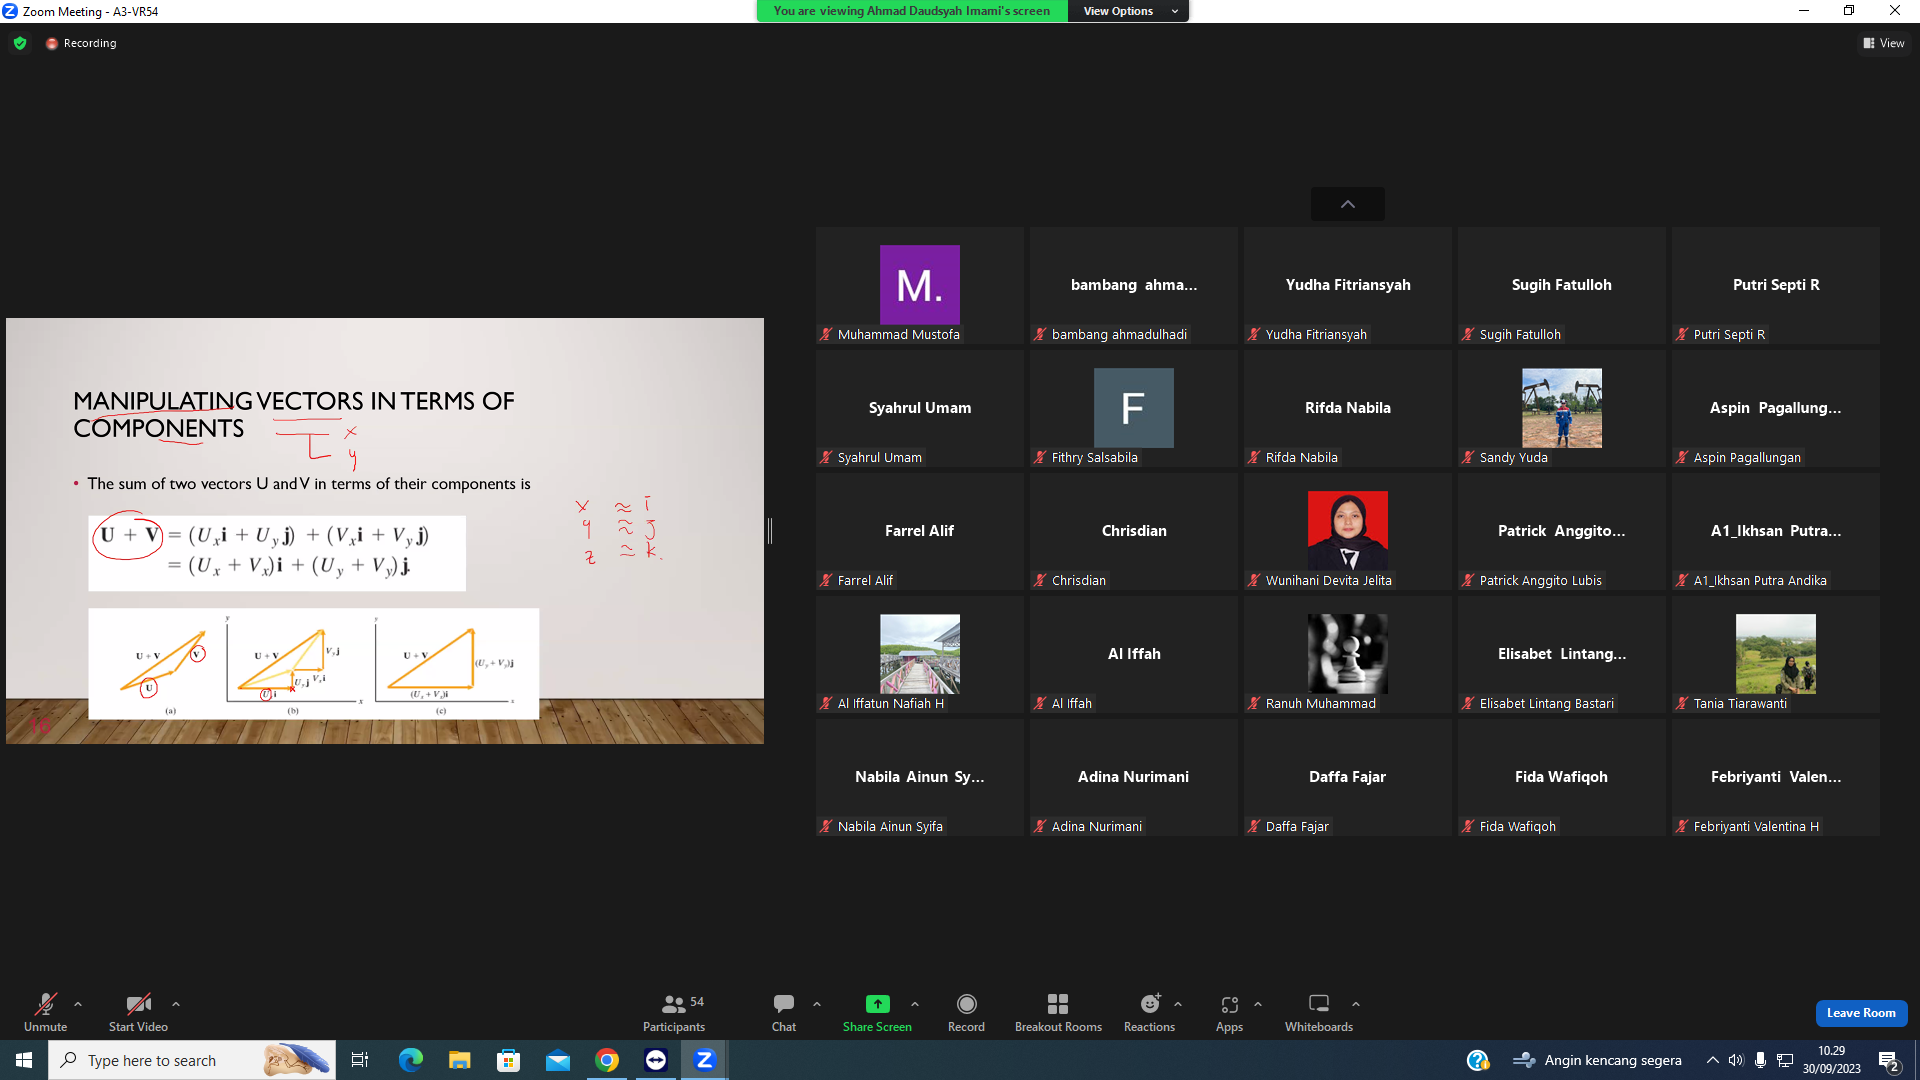Open Breakout Rooms

[1058, 1012]
